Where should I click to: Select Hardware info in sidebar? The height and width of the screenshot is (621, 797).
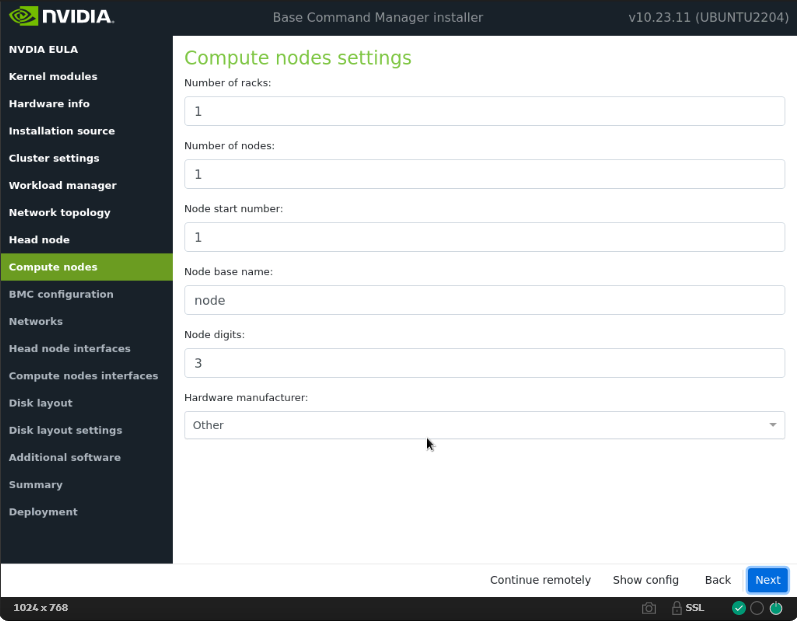click(x=49, y=104)
